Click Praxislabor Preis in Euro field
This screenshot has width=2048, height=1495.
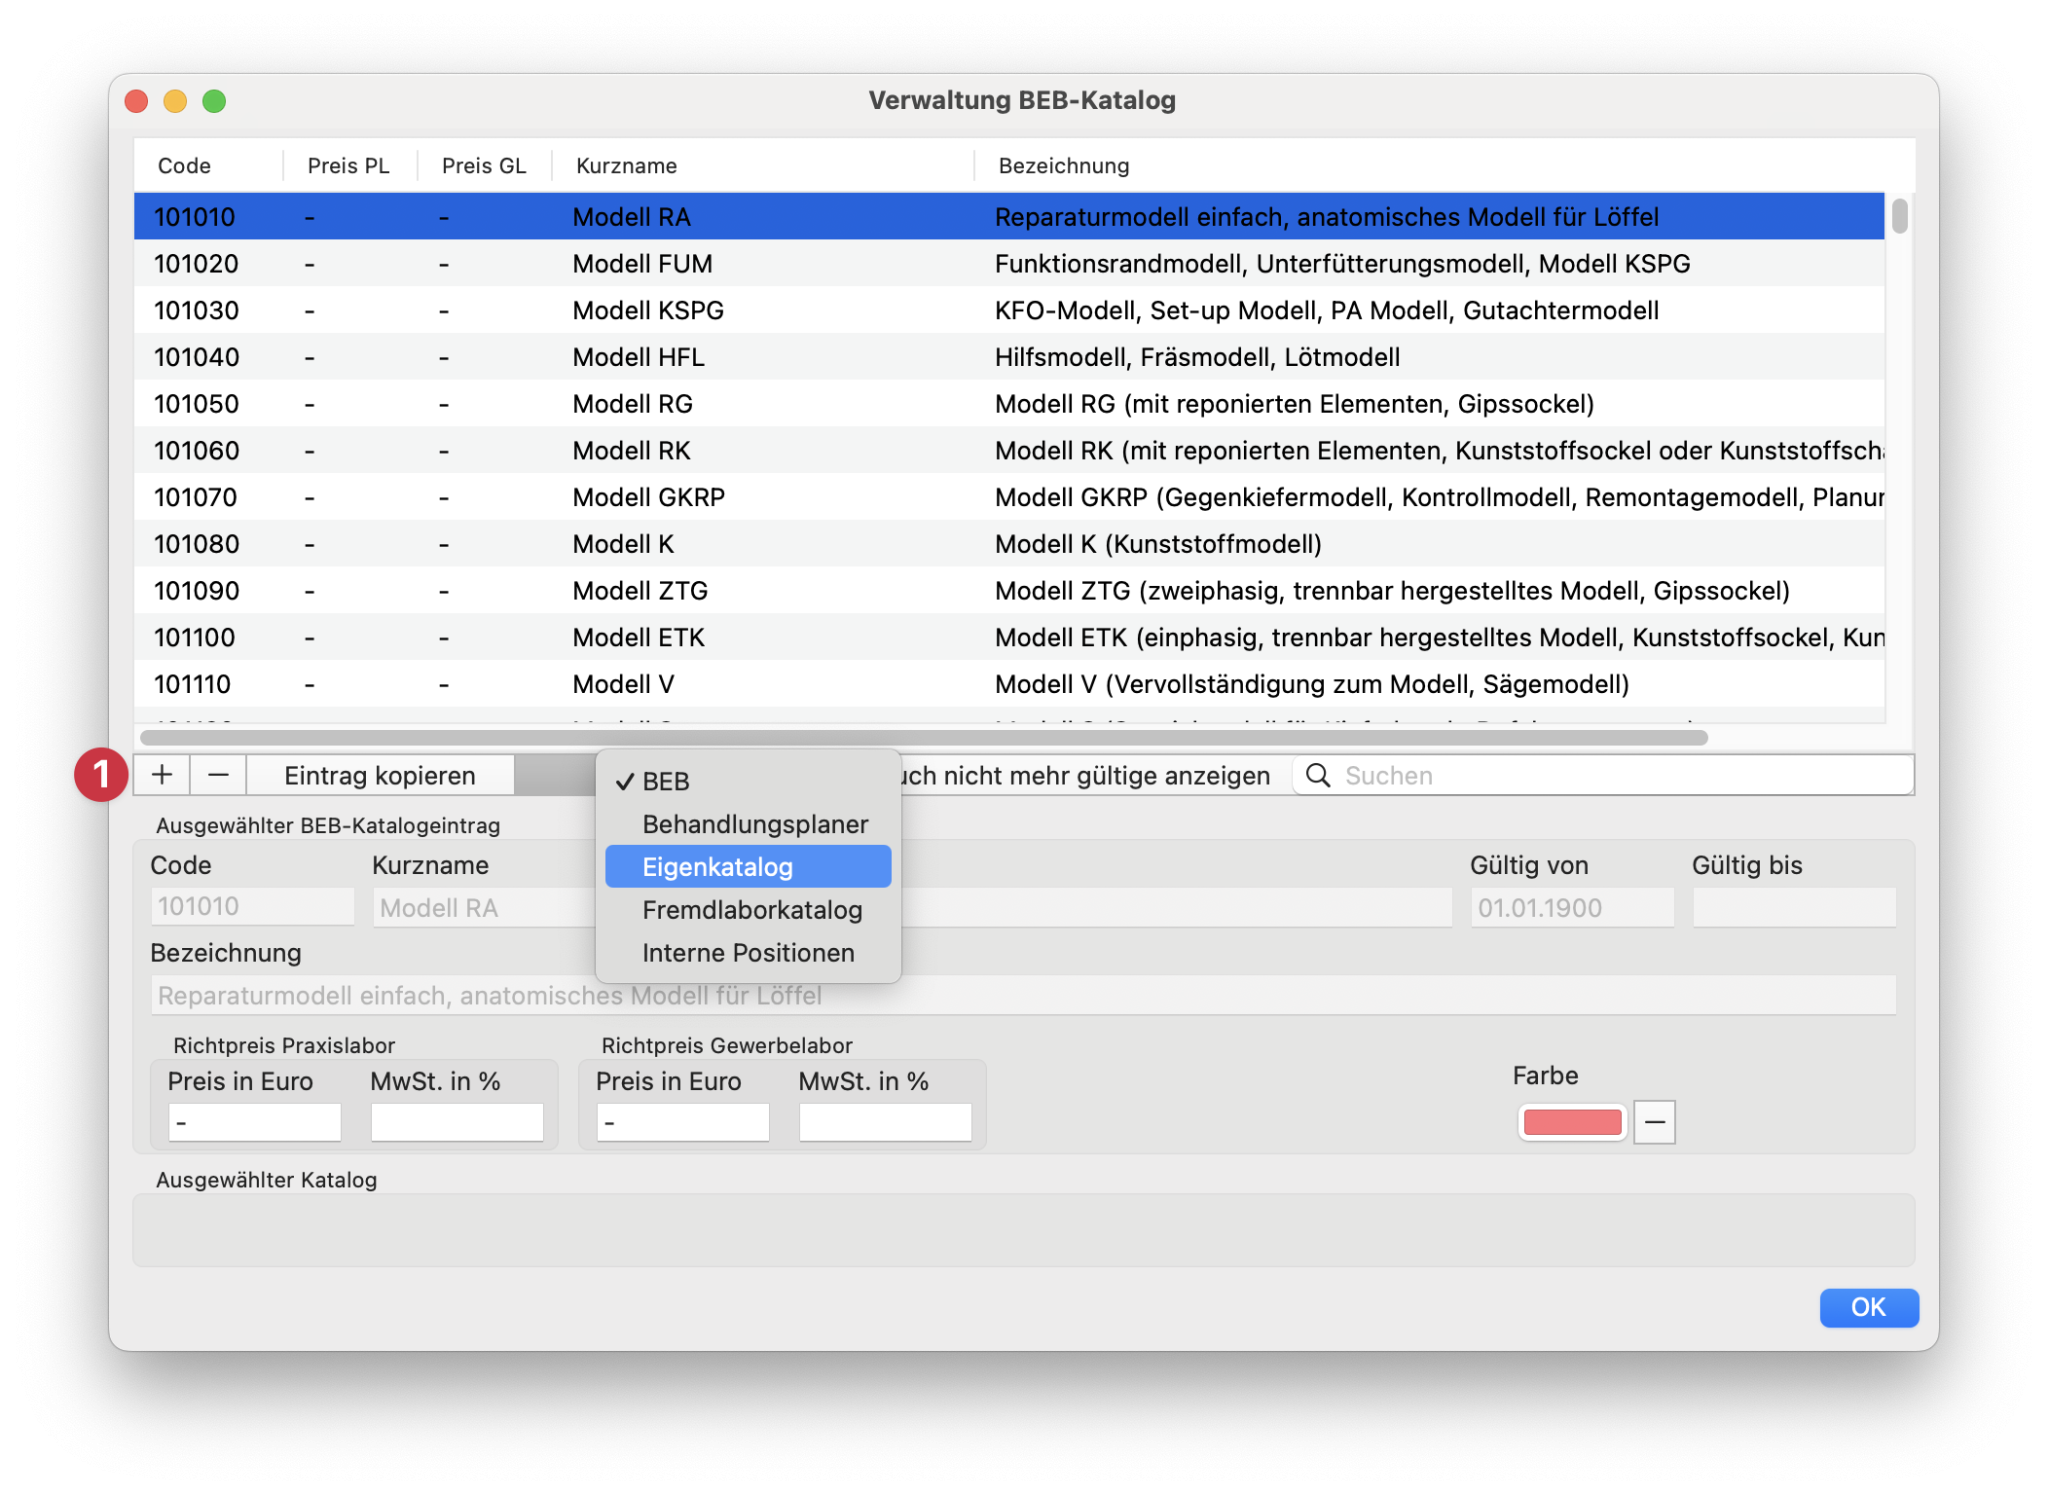pyautogui.click(x=255, y=1122)
